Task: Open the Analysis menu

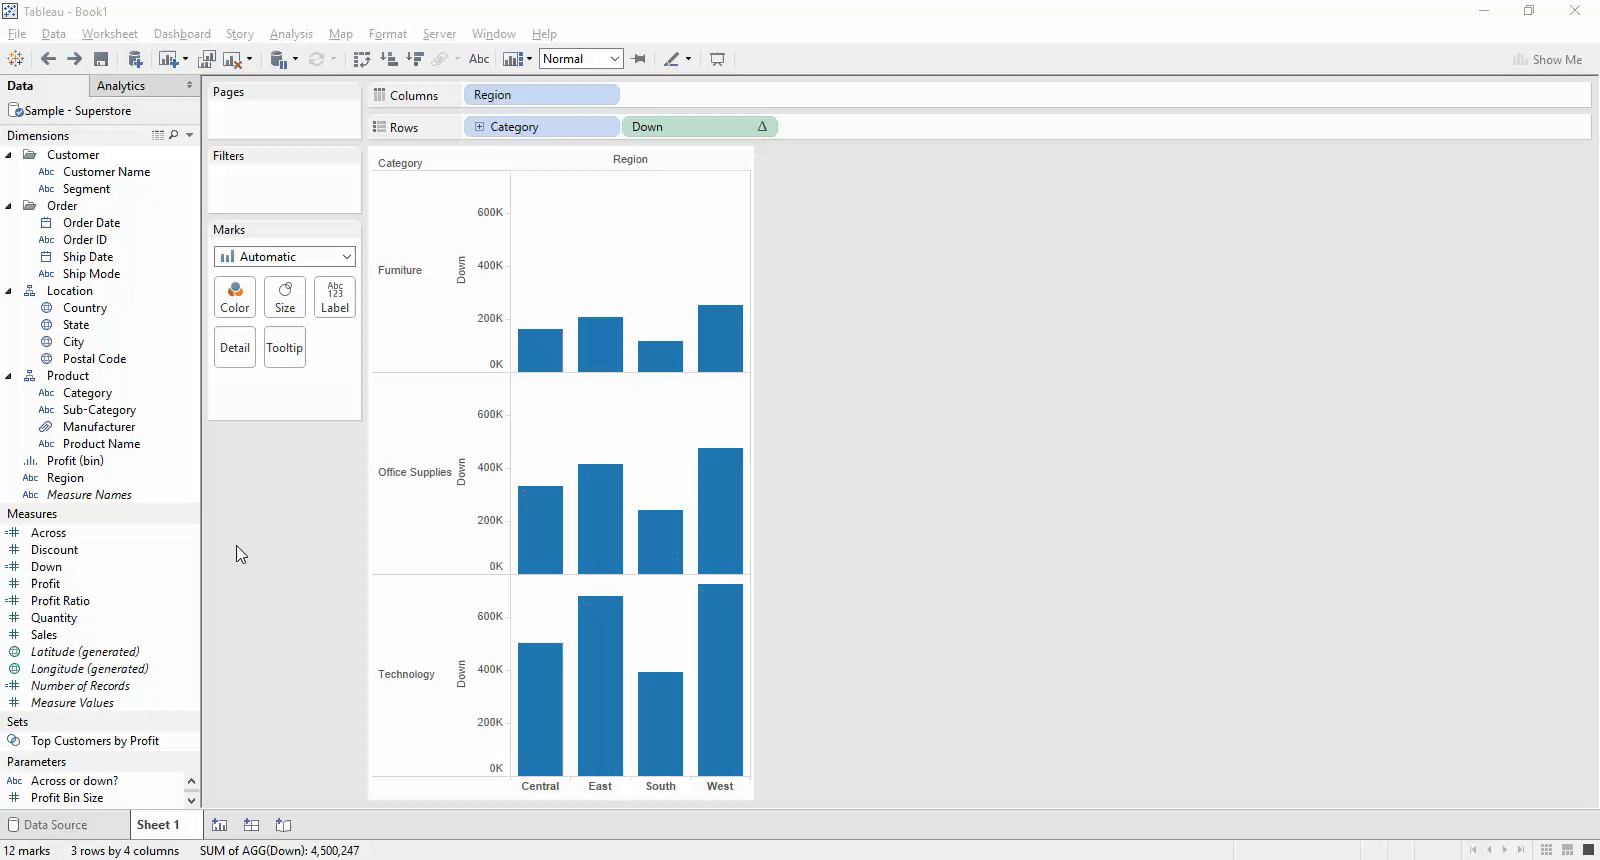Action: click(291, 34)
